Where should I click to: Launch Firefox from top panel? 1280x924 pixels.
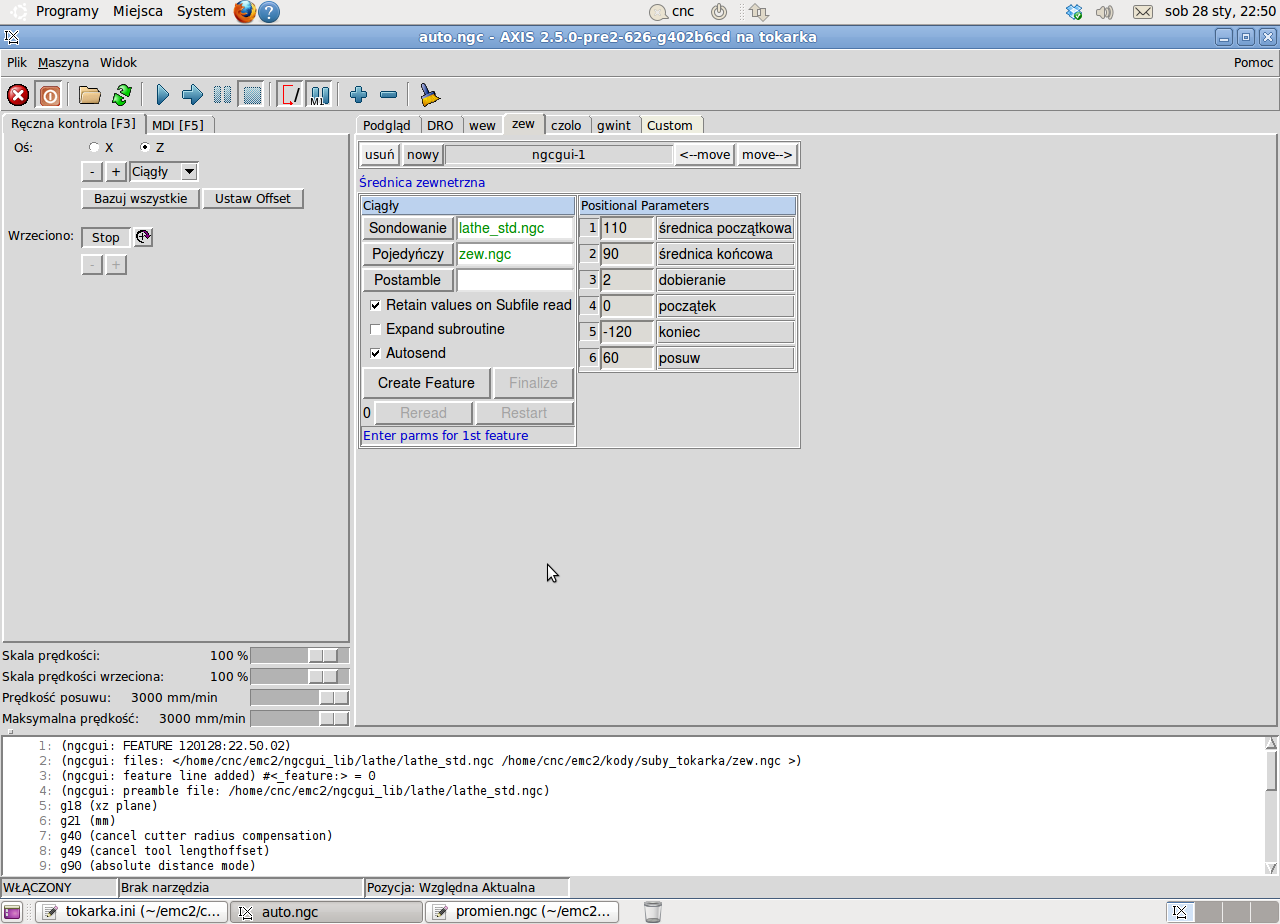pos(245,12)
